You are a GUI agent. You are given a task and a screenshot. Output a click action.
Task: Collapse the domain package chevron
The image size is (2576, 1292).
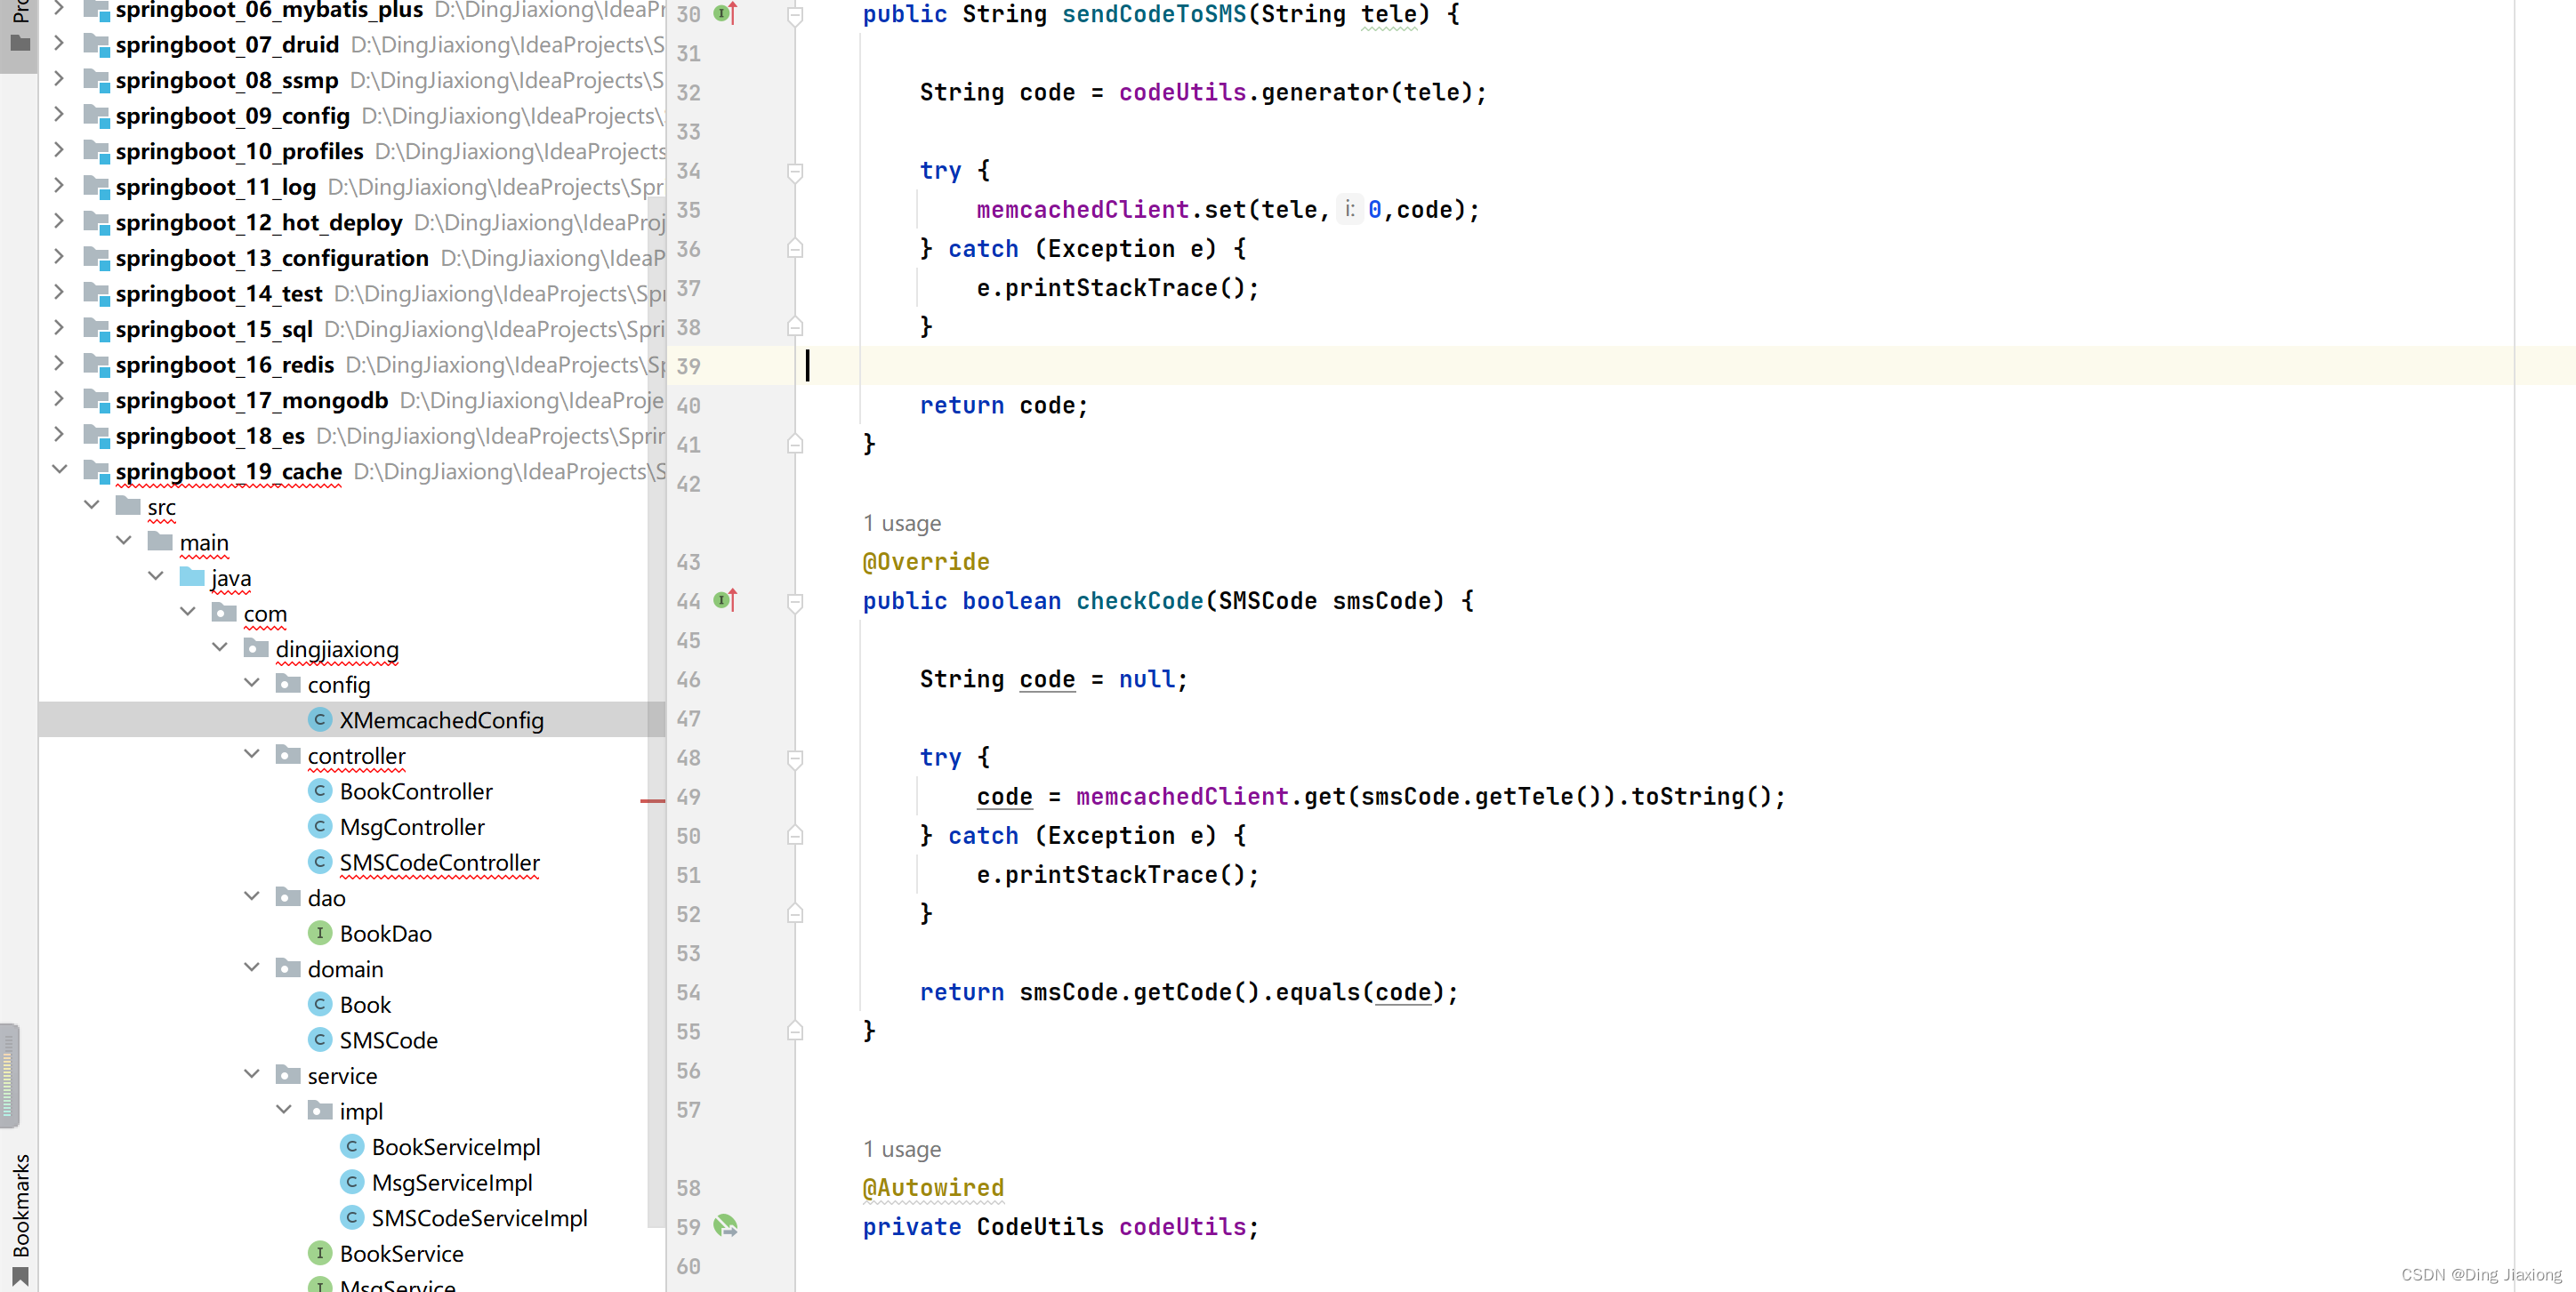251,967
